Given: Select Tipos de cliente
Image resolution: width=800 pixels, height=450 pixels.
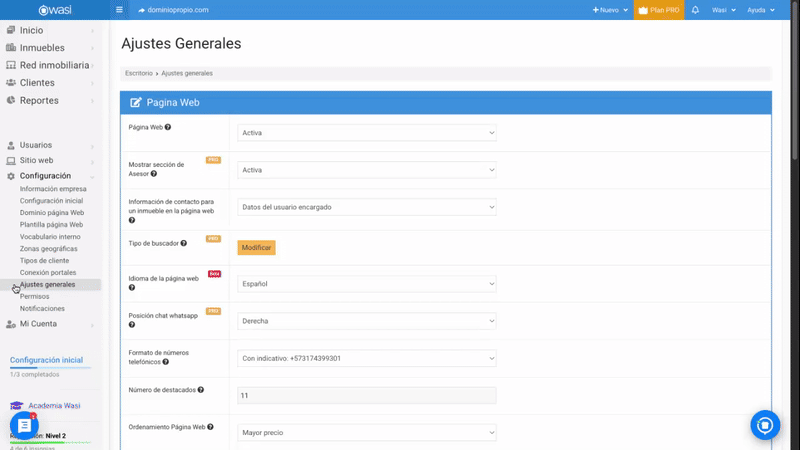Looking at the screenshot, I should pyautogui.click(x=44, y=261).
